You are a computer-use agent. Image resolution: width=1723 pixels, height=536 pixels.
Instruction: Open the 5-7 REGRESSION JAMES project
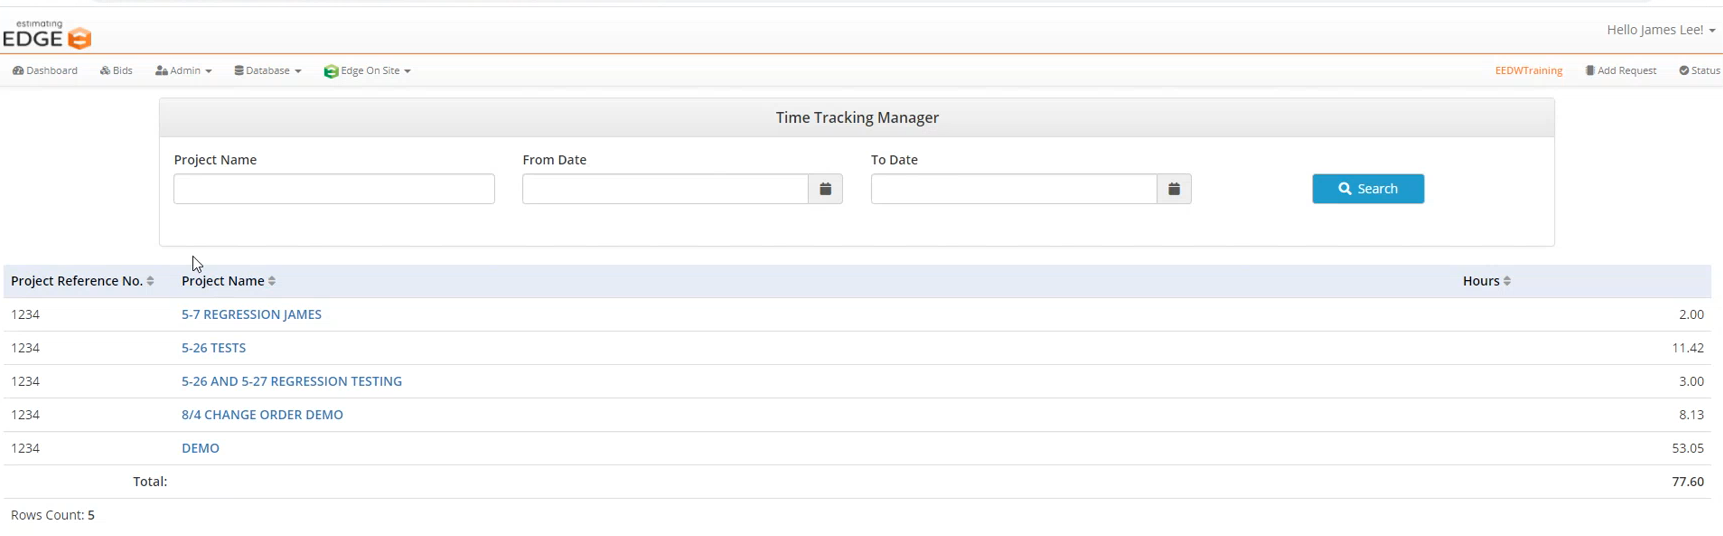[251, 314]
